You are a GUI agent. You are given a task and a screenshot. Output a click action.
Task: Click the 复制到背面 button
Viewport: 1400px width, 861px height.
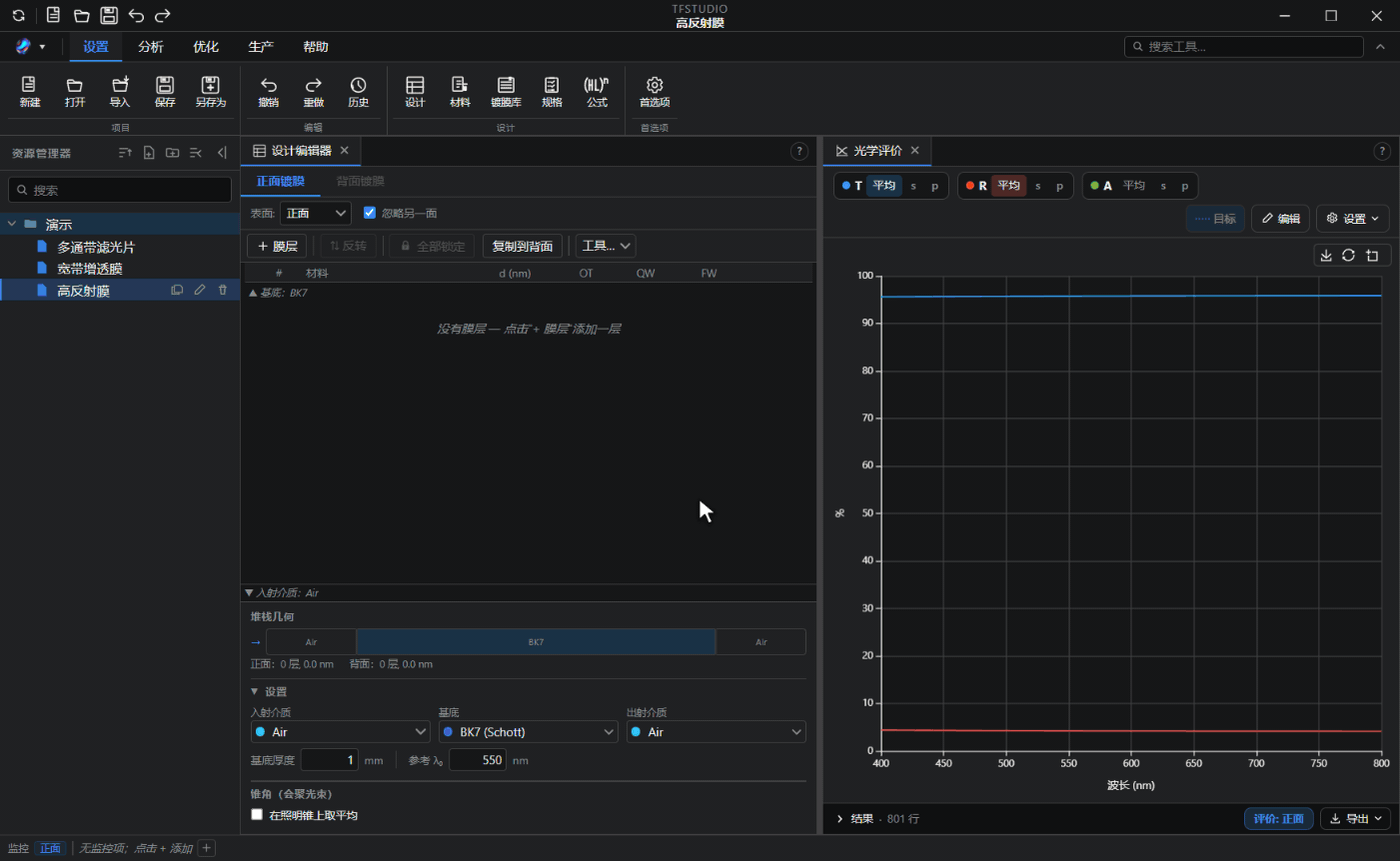click(x=522, y=246)
